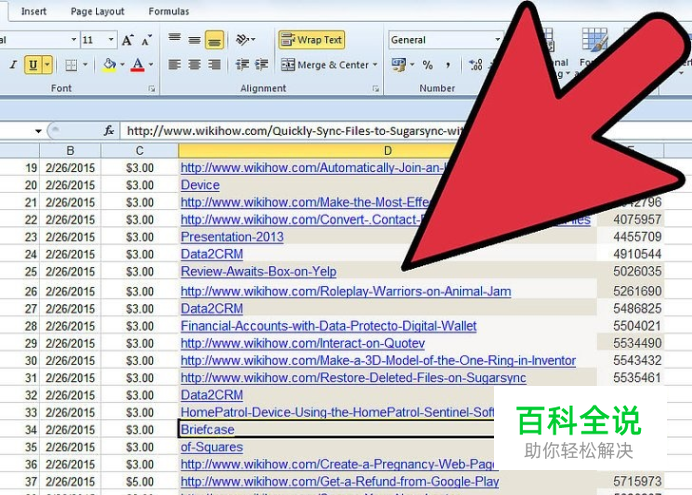This screenshot has height=495, width=692.
Task: Open underline style dropdown arrow
Action: click(47, 65)
